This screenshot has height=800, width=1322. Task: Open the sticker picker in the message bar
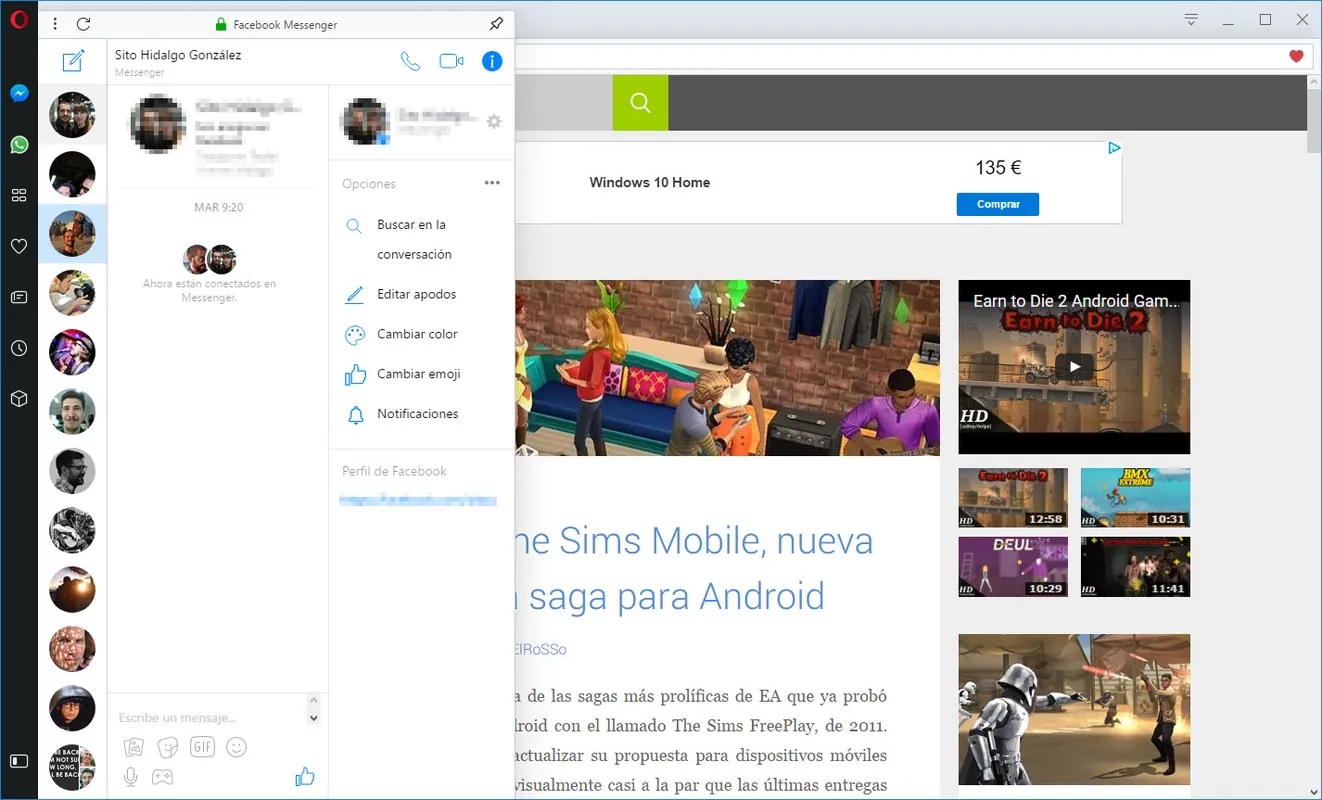point(168,747)
